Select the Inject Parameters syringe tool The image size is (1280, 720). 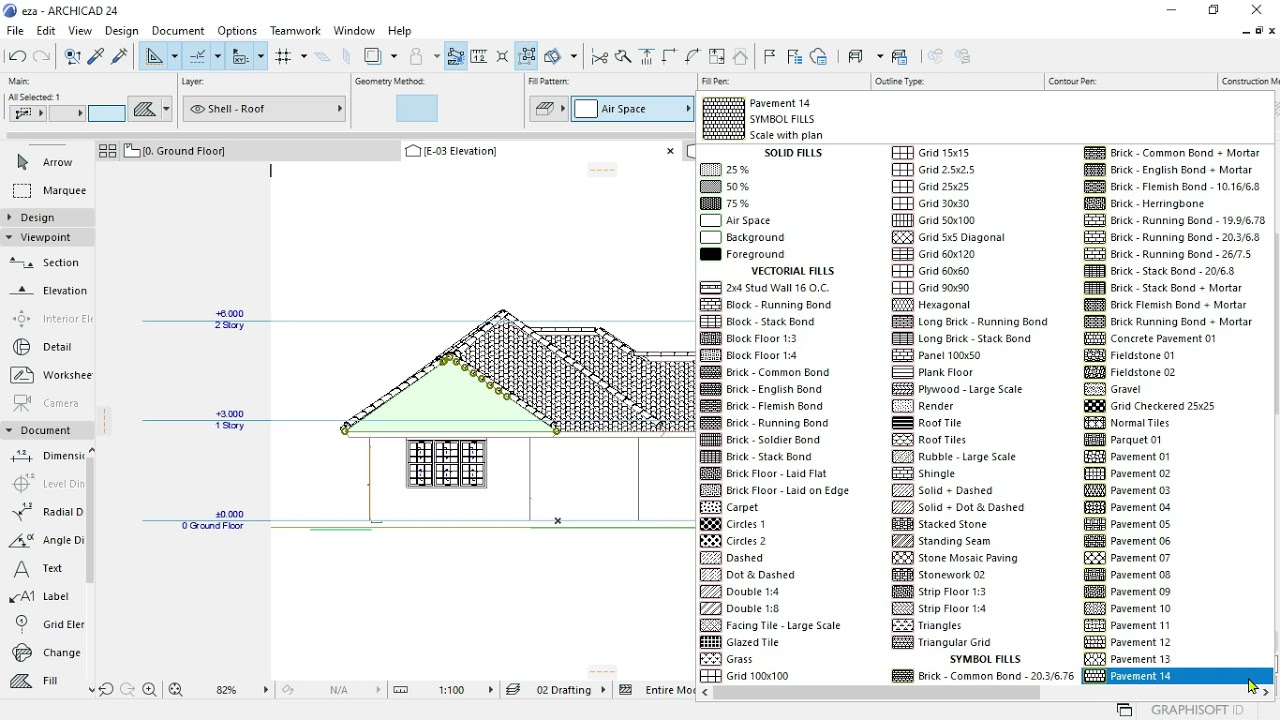click(120, 57)
